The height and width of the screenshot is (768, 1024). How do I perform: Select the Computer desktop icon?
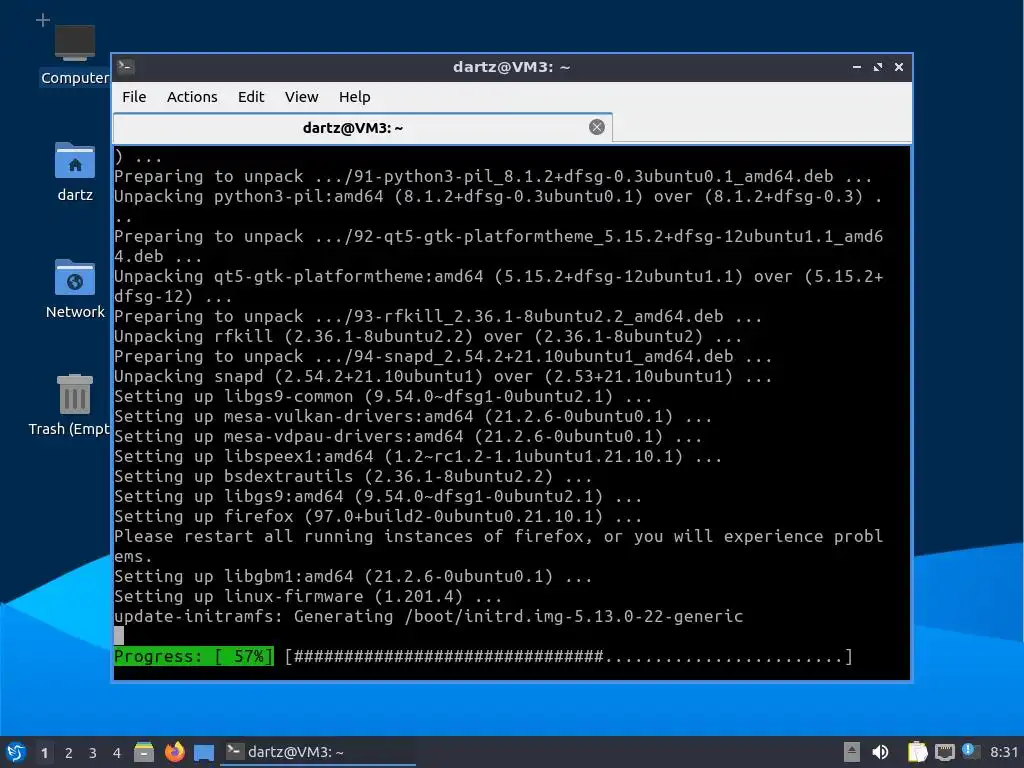coord(74,55)
